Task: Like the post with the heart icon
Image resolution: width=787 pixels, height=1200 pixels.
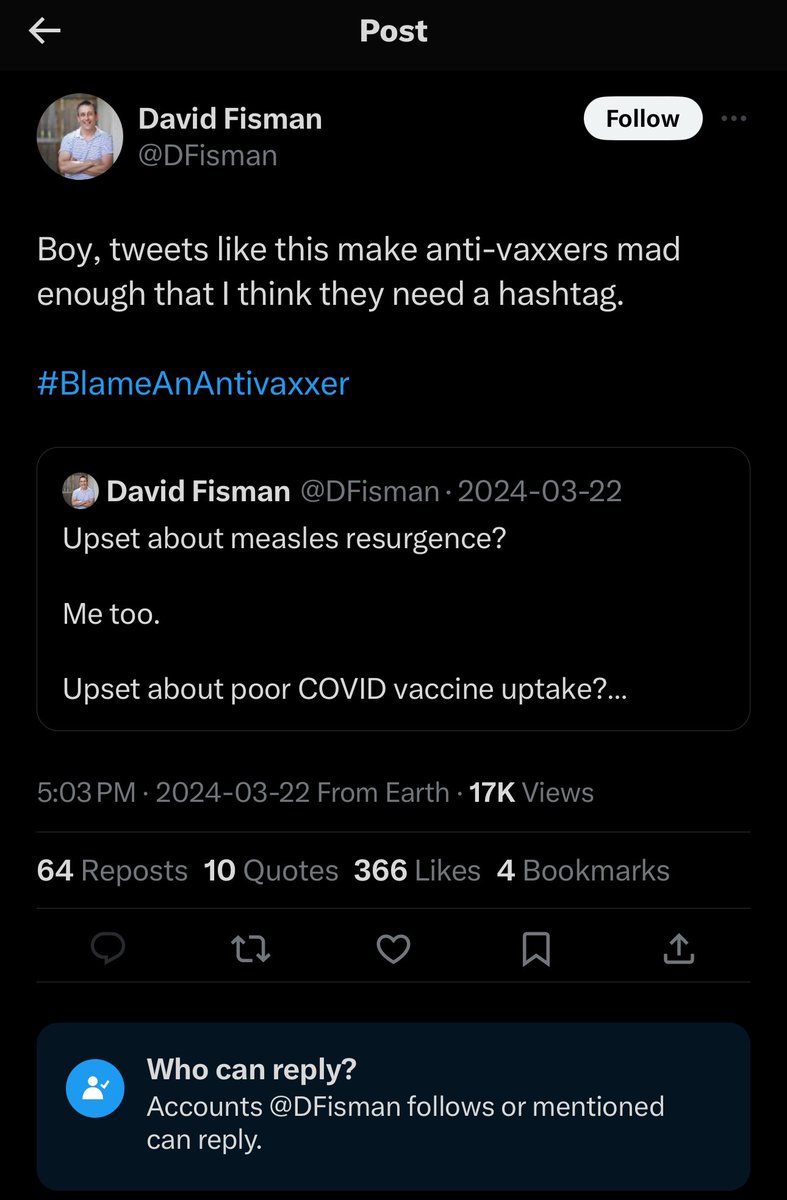Action: point(393,948)
